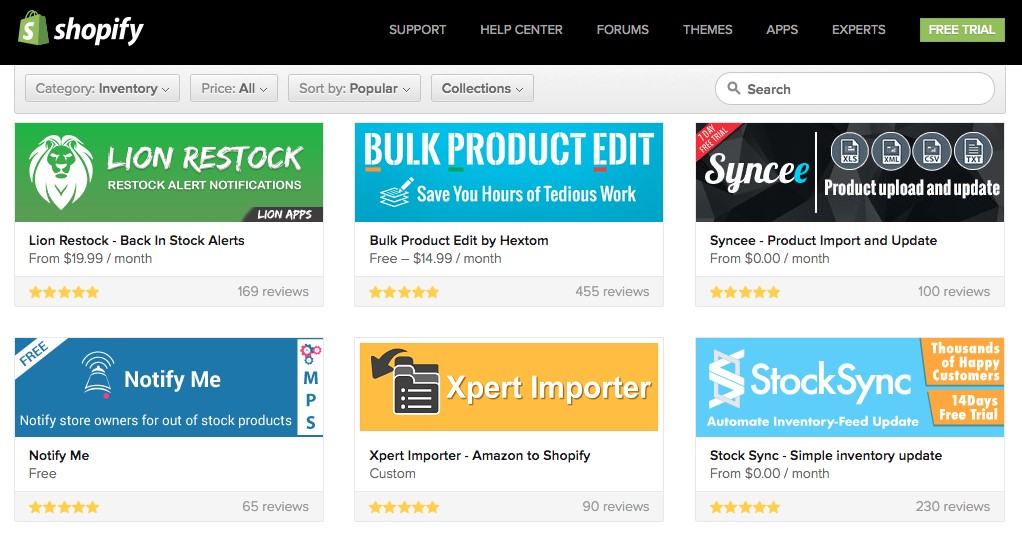
Task: Click the Xpert Importer banner image
Action: [x=509, y=387]
